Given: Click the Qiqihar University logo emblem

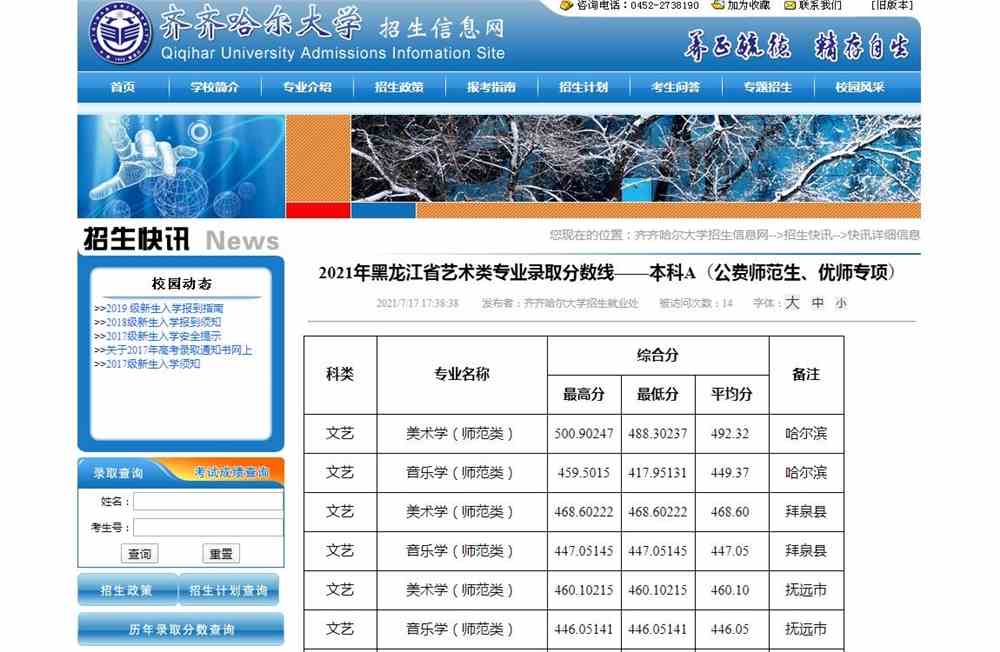Looking at the screenshot, I should (121, 33).
